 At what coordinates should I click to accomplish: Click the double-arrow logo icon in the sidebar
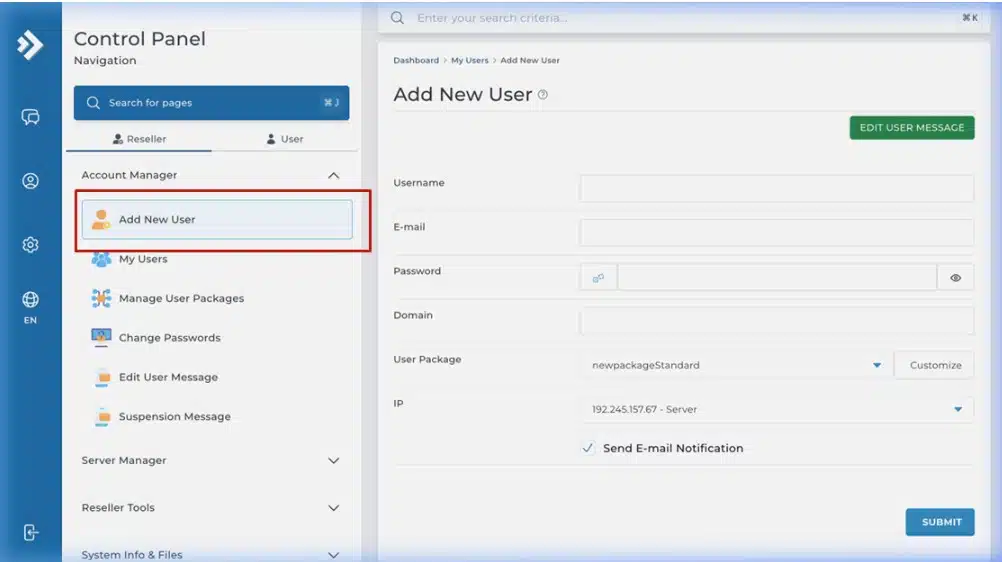(29, 45)
